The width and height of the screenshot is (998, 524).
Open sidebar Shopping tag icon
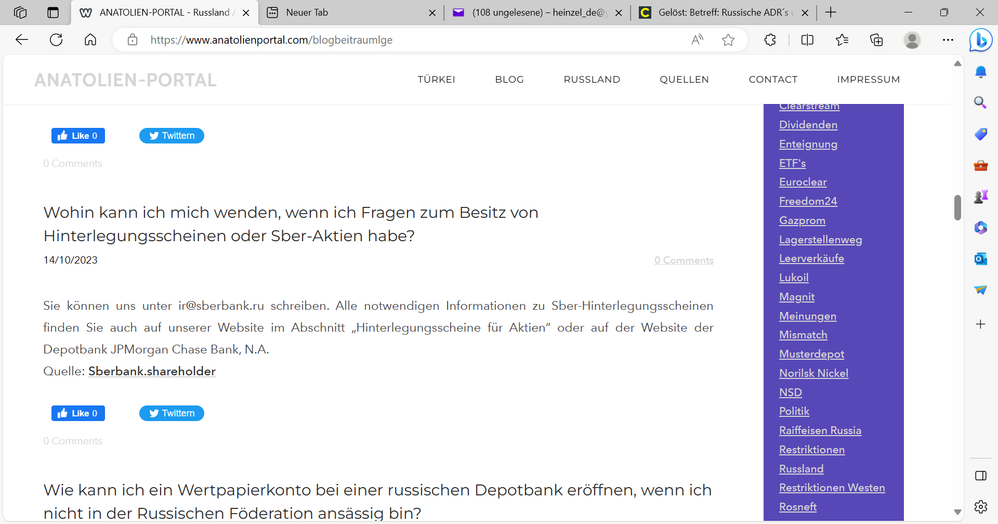point(981,134)
